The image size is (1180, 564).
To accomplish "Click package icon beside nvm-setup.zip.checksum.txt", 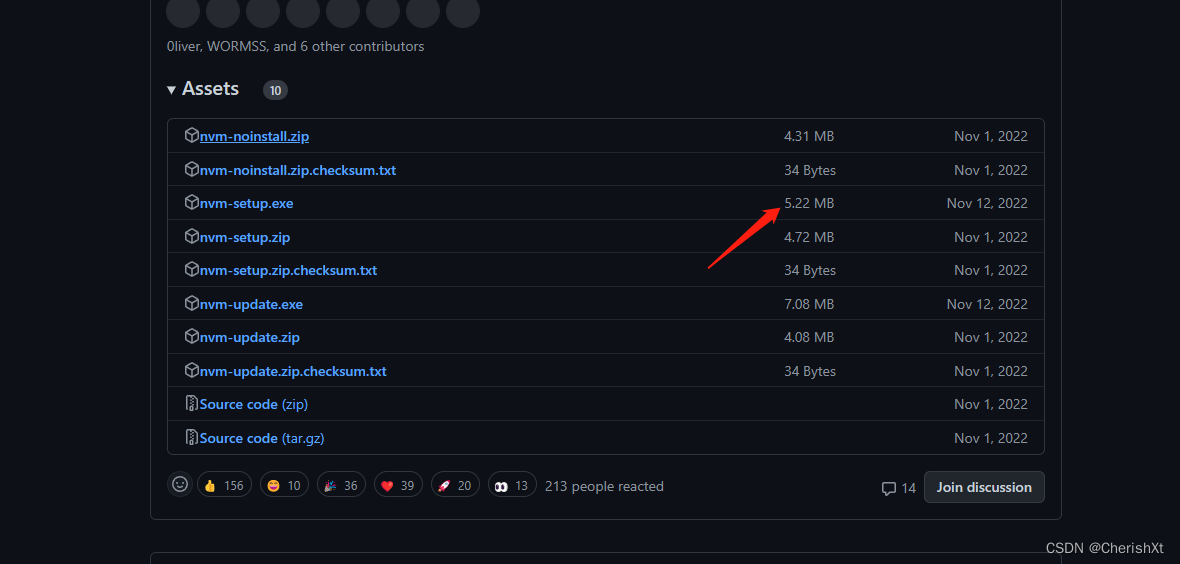I will [191, 270].
